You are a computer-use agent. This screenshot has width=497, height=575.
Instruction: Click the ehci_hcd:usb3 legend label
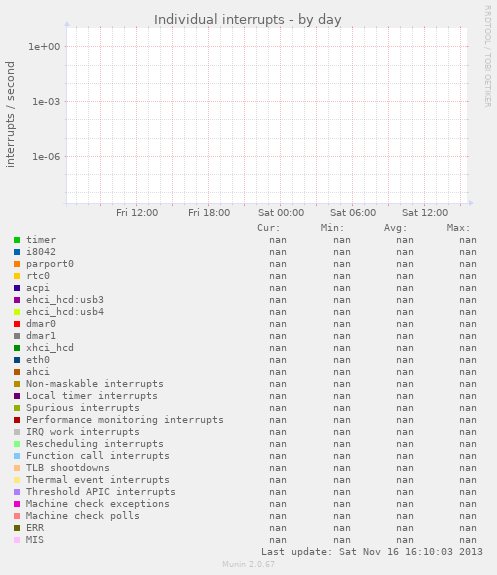65,300
